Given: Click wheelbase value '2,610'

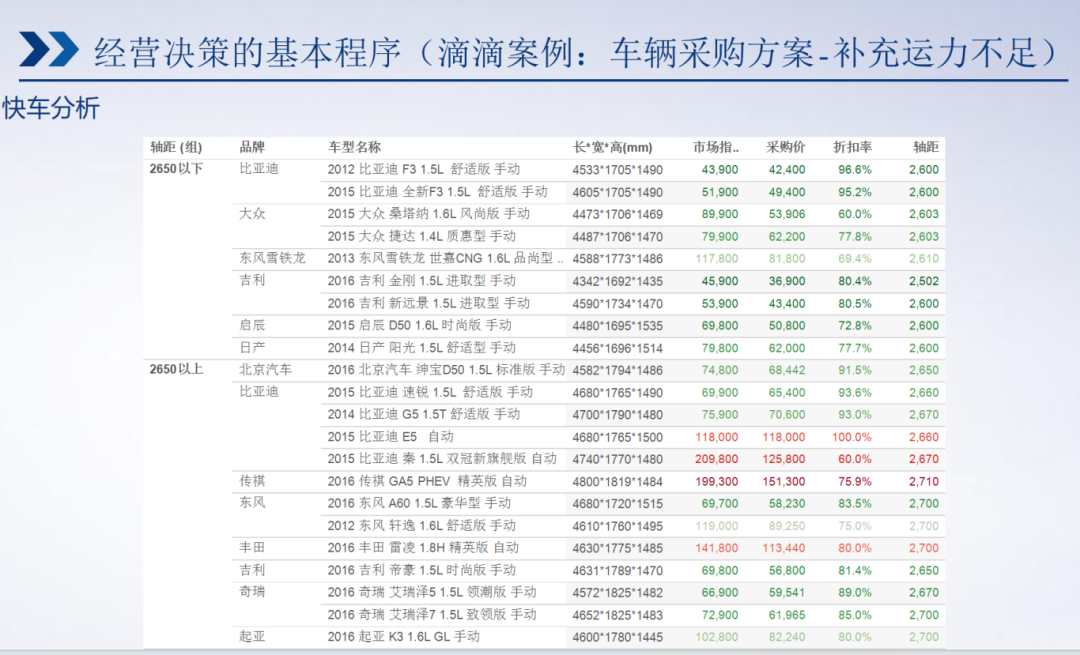Looking at the screenshot, I should point(924,259).
